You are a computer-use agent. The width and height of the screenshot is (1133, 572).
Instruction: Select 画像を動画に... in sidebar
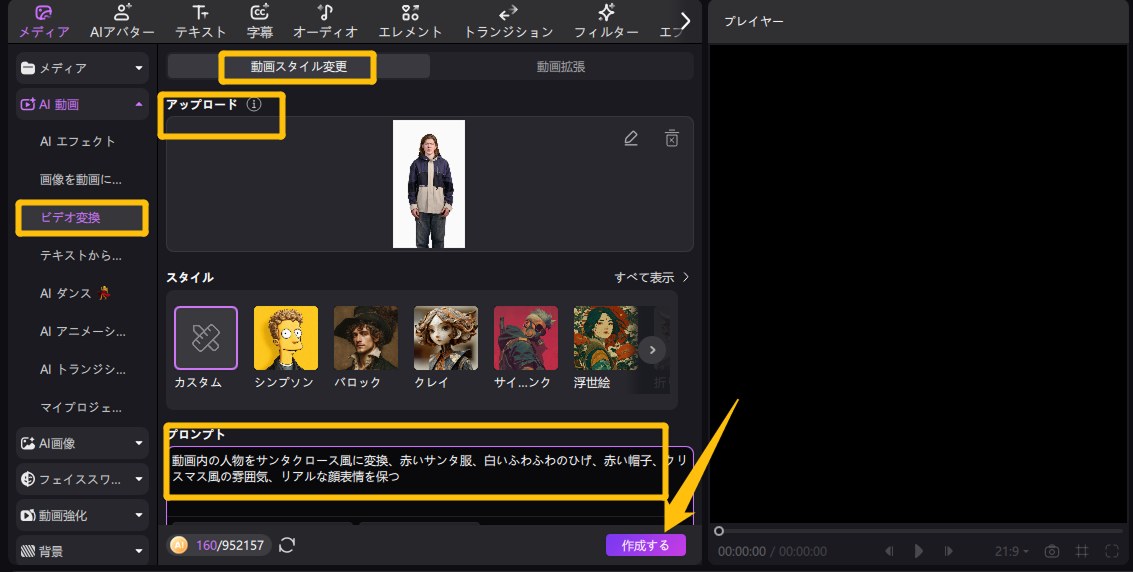80,180
